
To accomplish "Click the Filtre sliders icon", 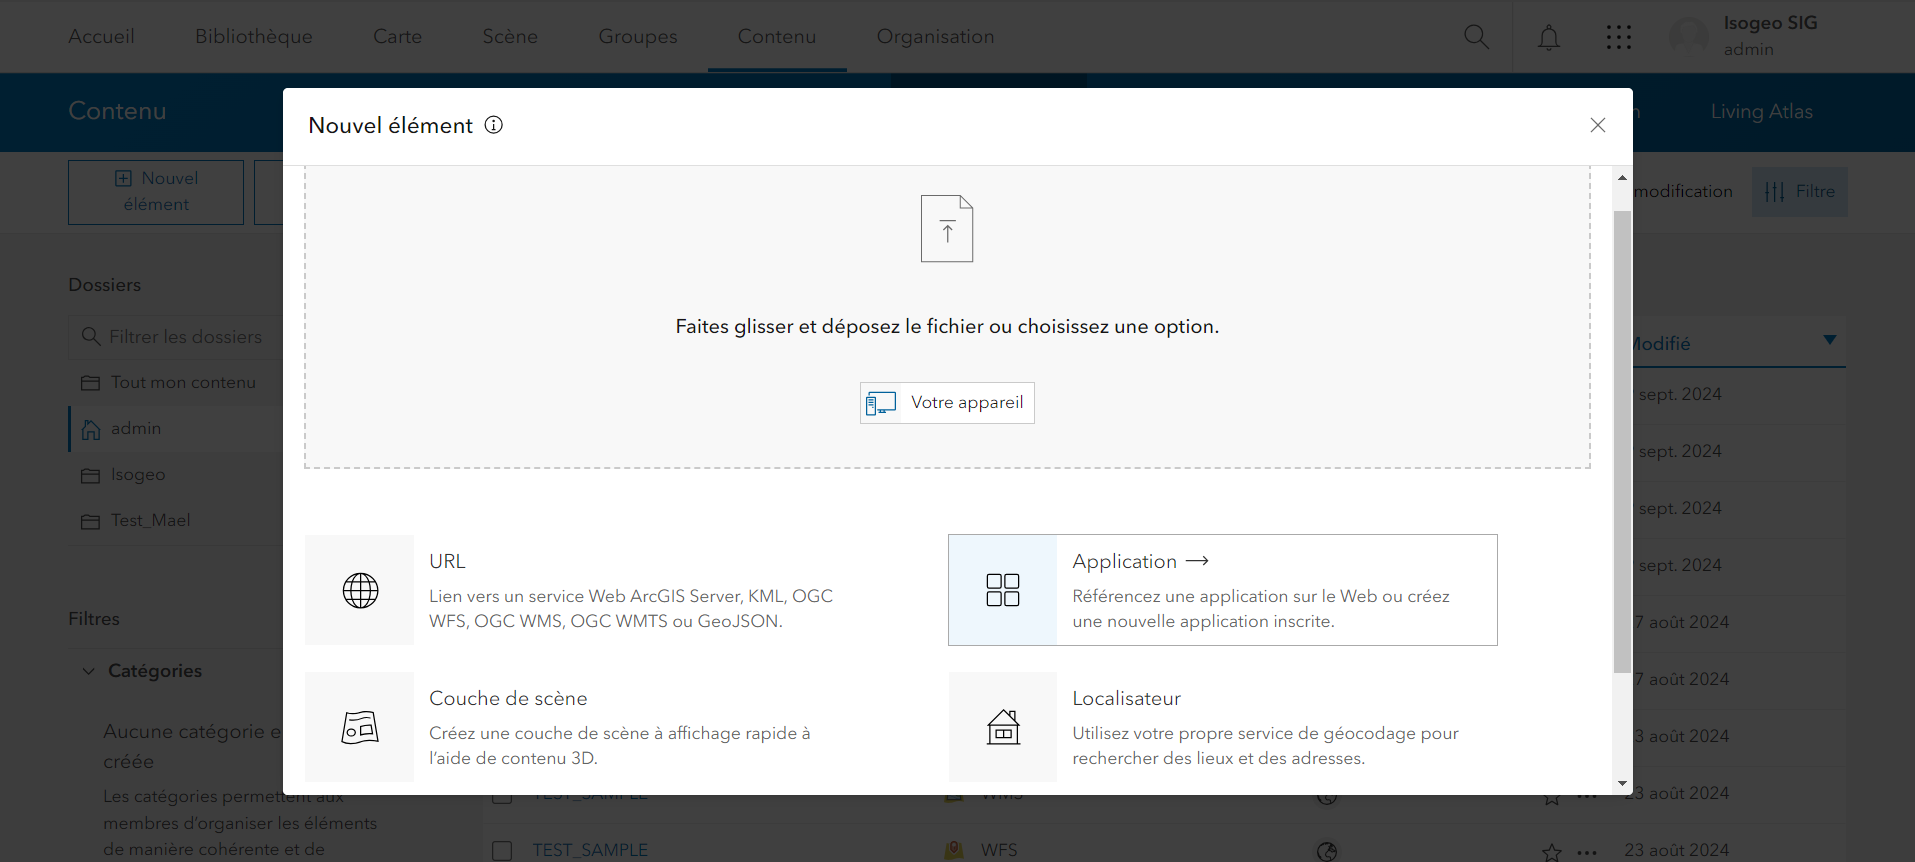I will [1774, 192].
